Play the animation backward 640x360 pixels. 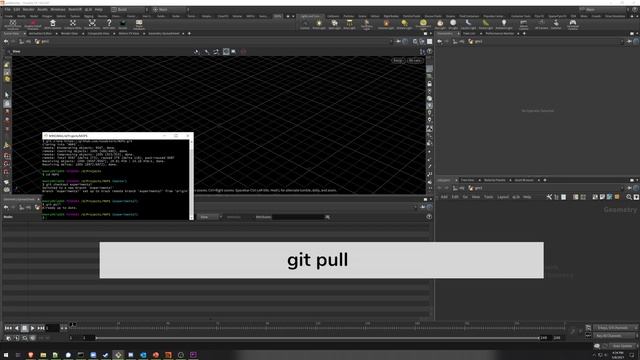17,328
